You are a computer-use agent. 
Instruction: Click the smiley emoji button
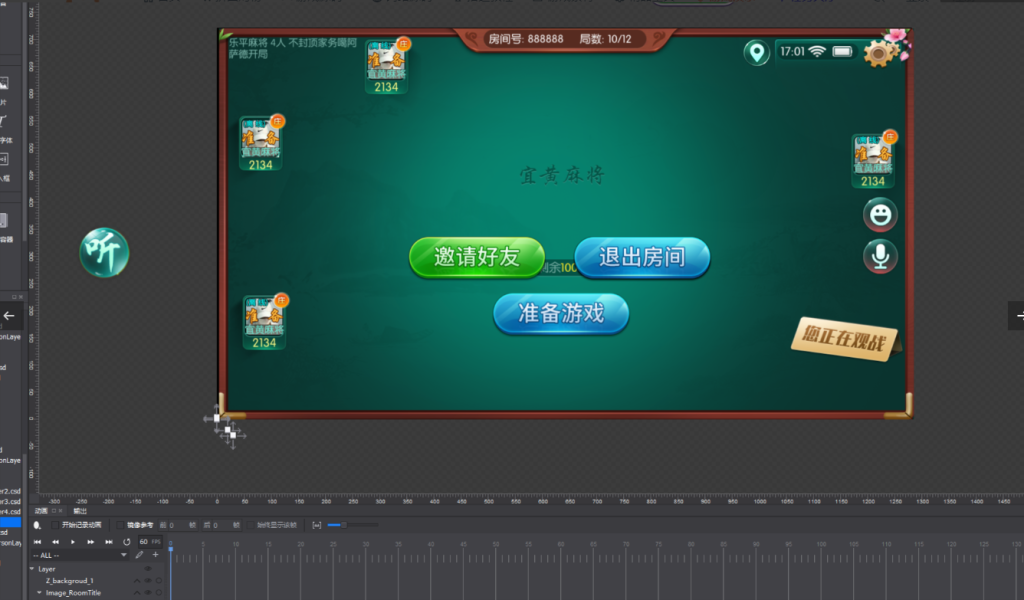[880, 214]
